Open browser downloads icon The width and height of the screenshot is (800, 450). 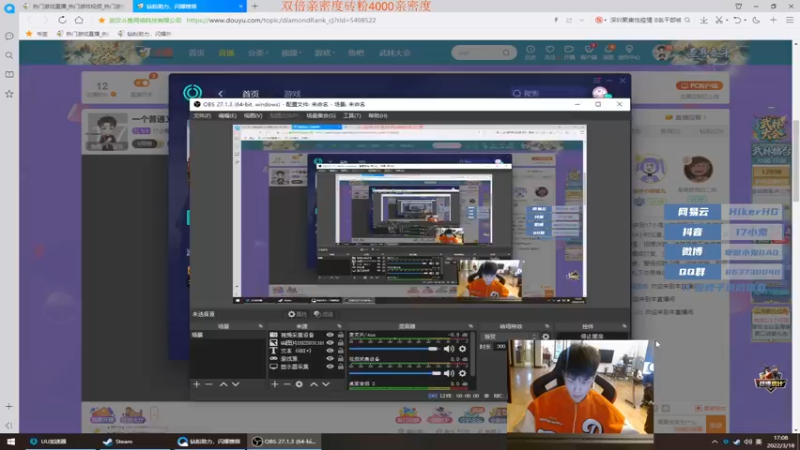pos(704,20)
